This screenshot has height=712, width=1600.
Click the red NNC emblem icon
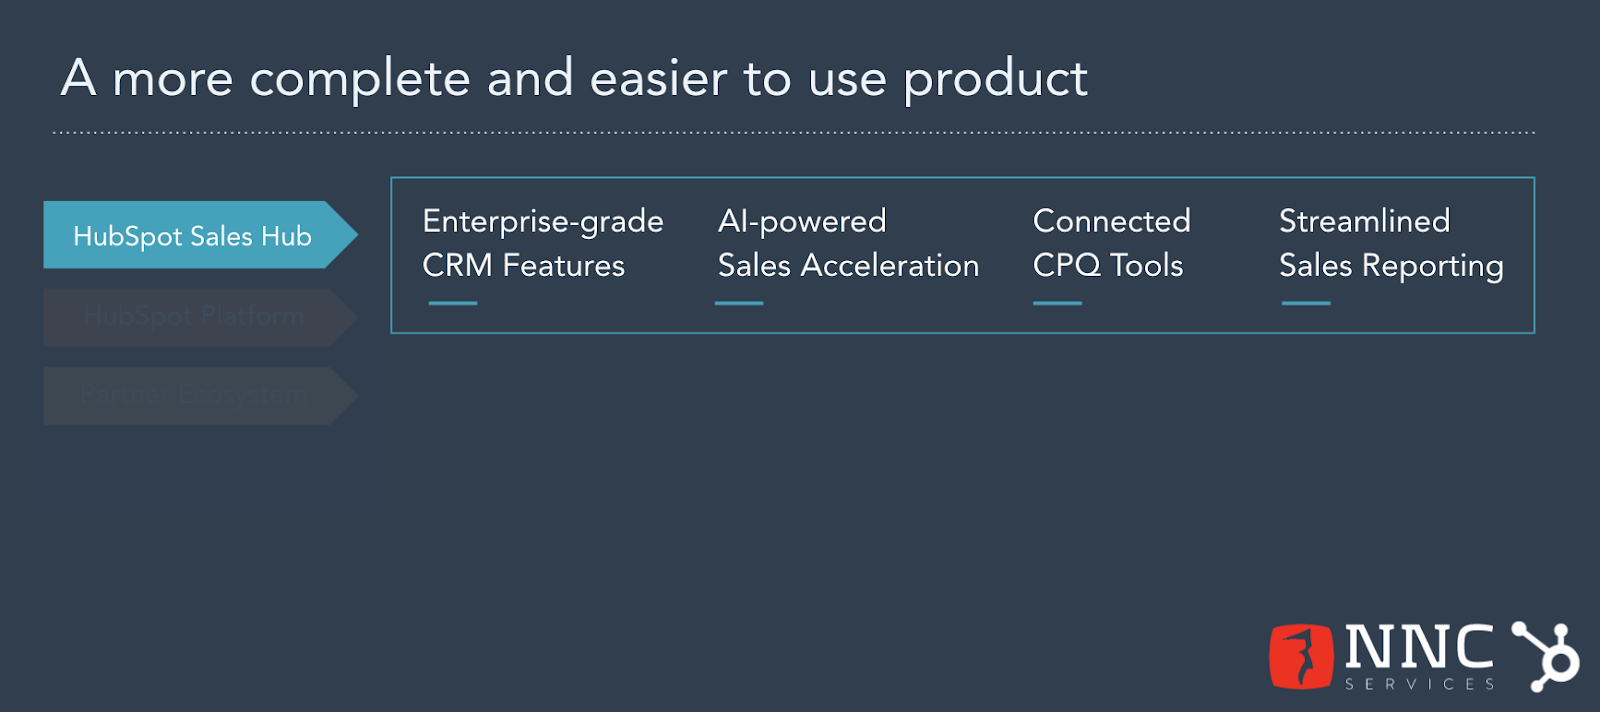[1301, 656]
